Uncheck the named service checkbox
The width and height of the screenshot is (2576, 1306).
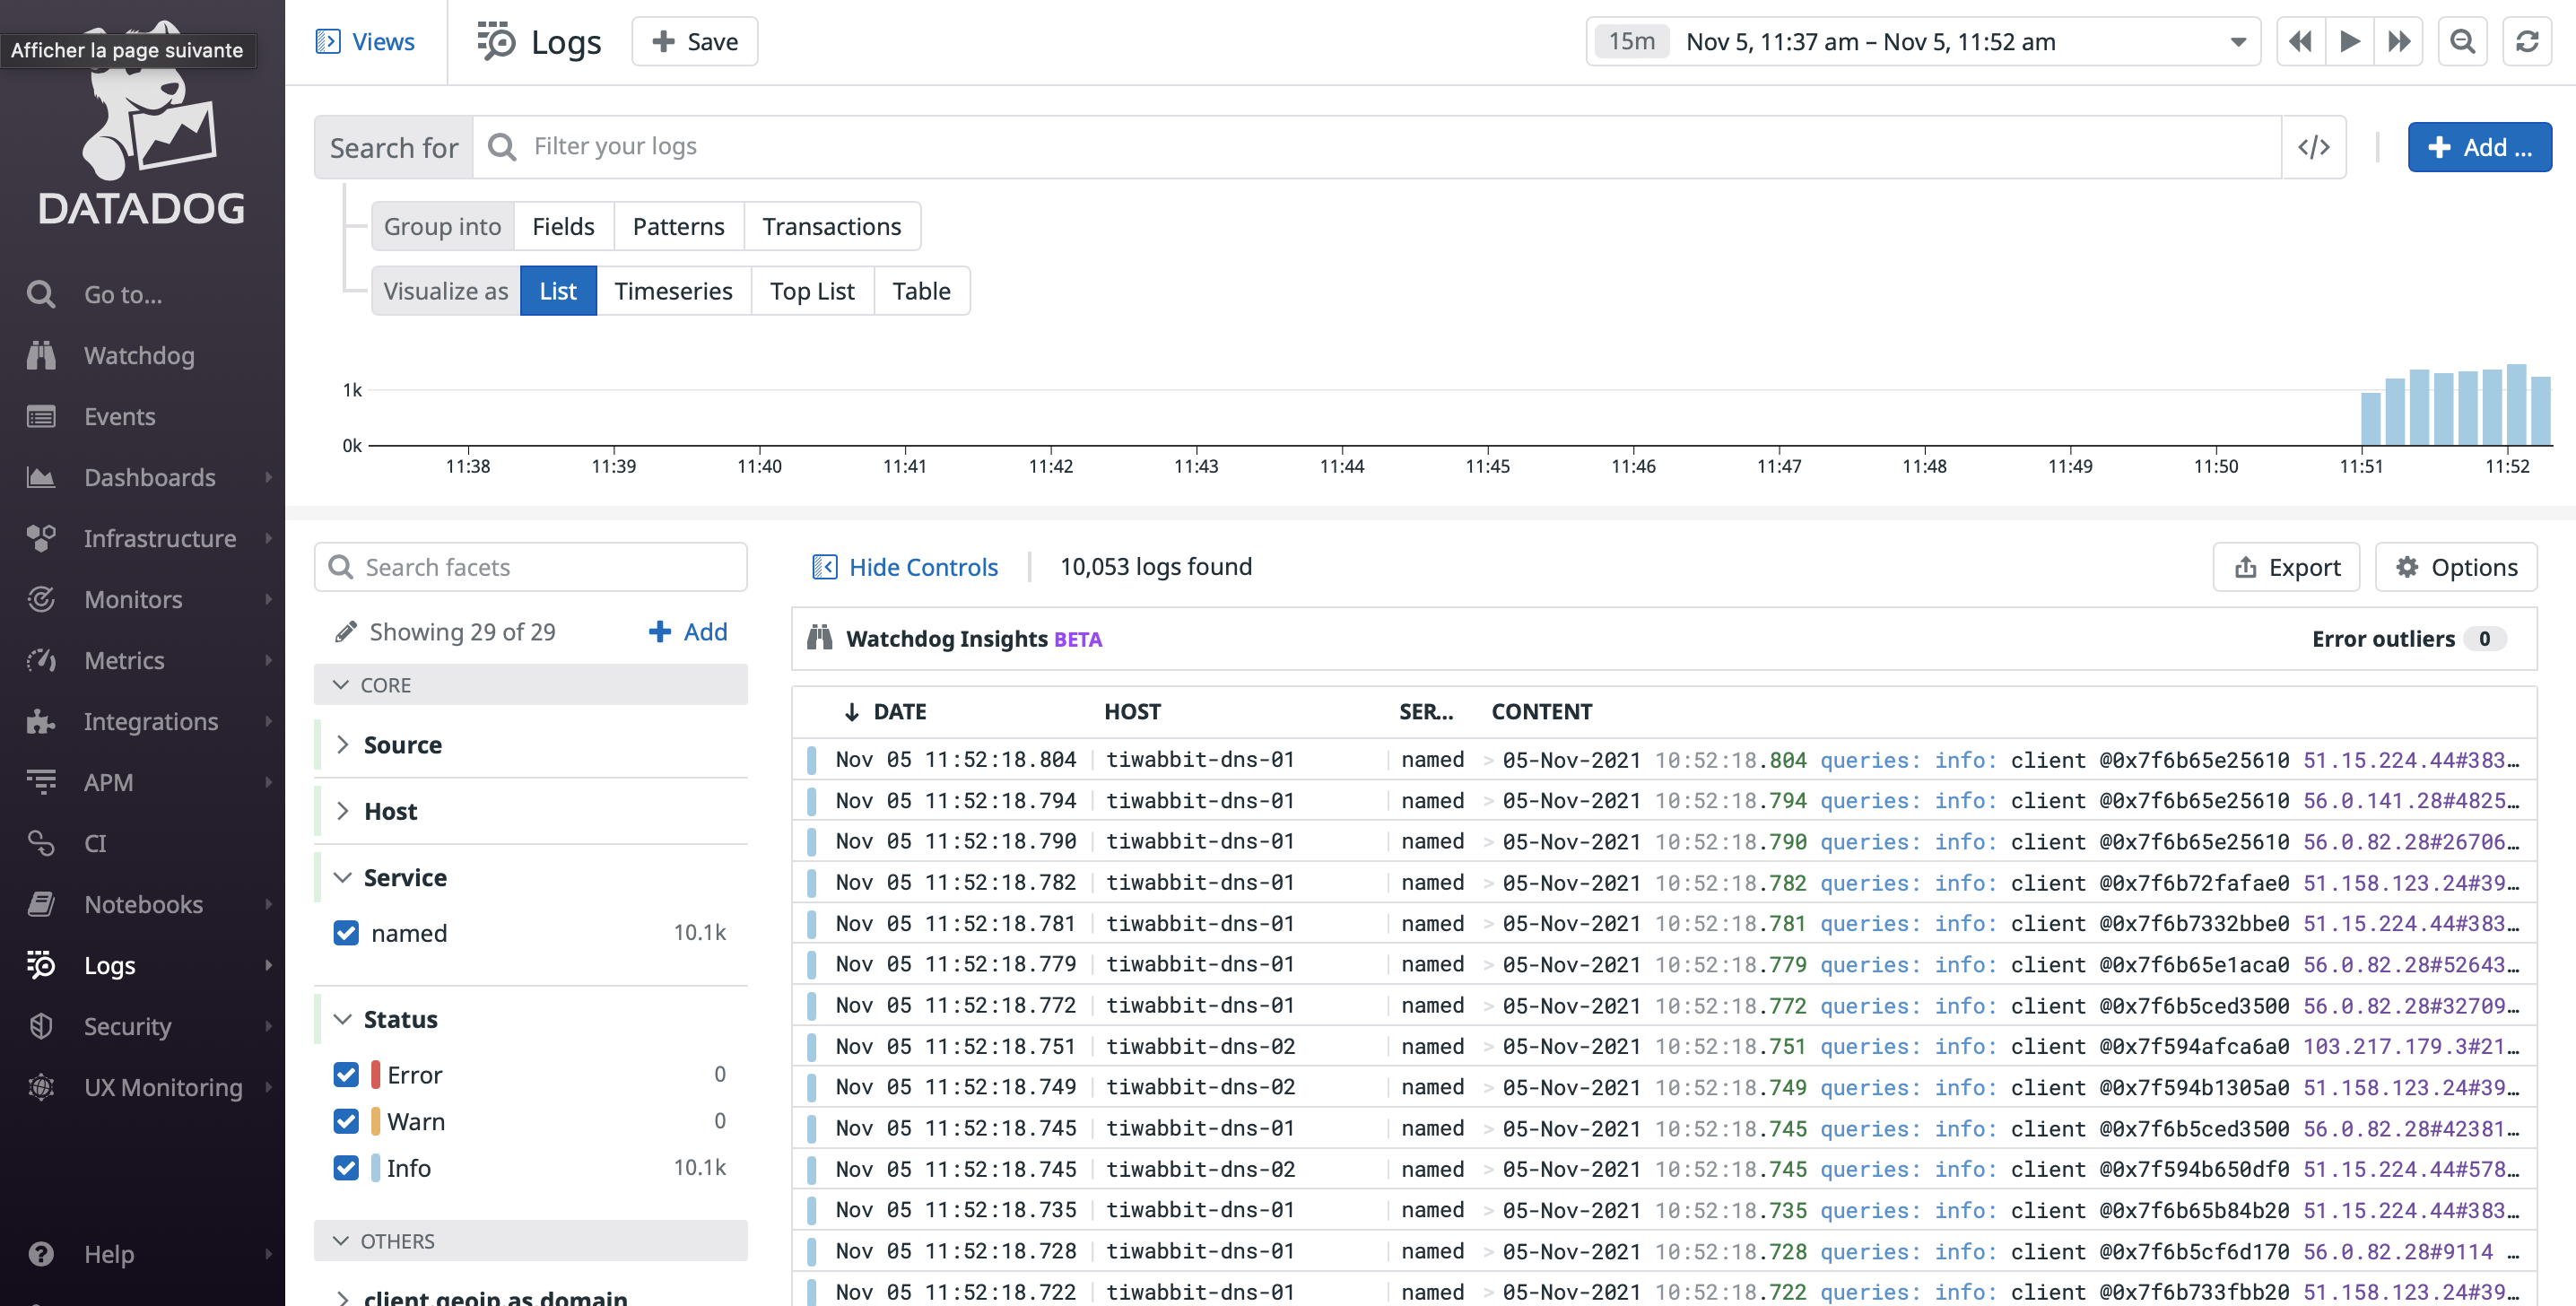(x=346, y=932)
